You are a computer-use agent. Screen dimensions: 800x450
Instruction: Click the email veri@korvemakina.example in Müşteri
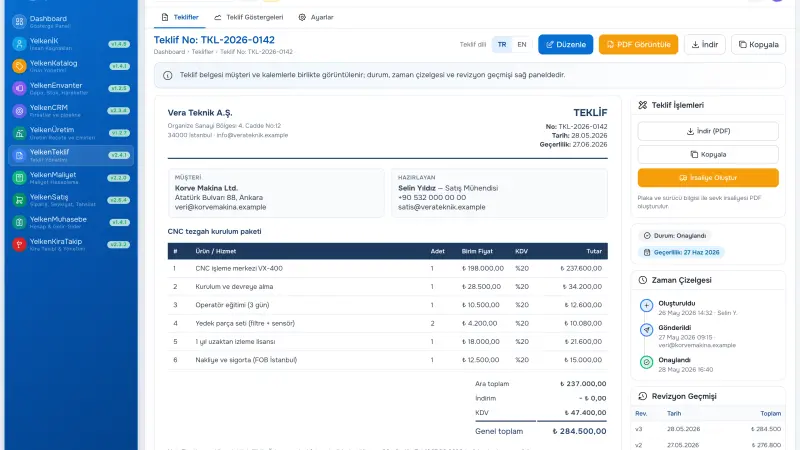(220, 207)
